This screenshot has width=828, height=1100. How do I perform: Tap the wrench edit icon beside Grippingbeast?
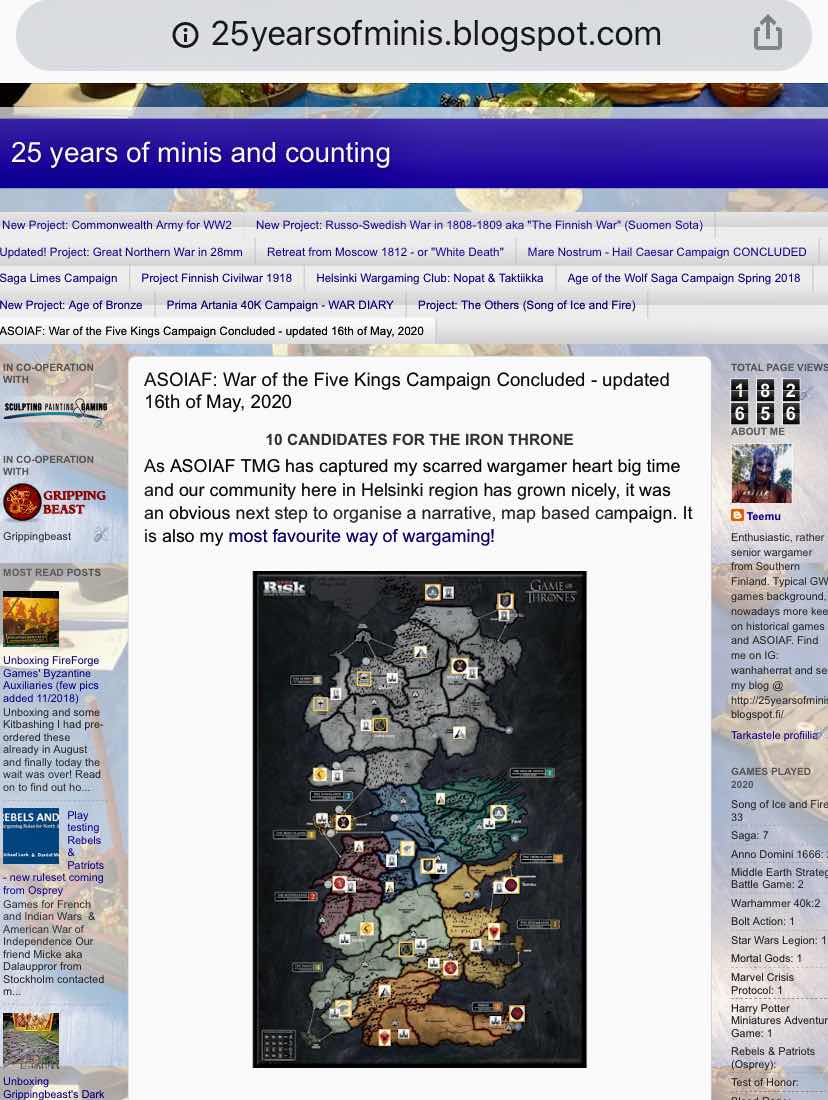(x=100, y=535)
